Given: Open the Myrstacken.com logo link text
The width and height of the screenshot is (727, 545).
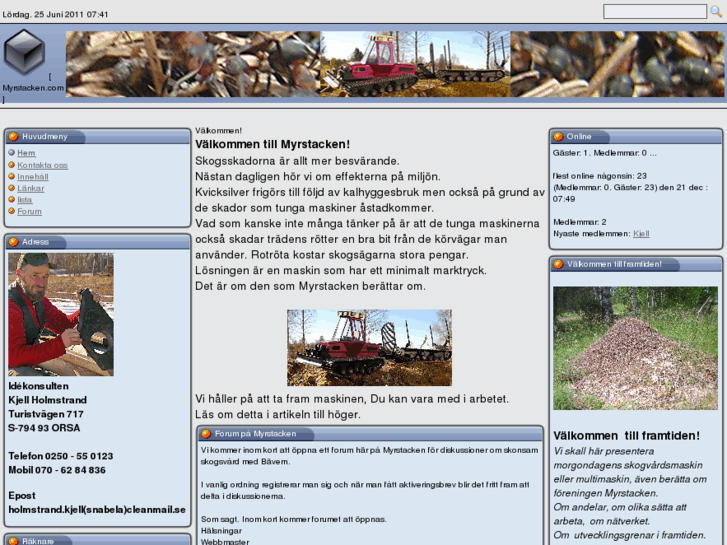Looking at the screenshot, I should click(33, 88).
